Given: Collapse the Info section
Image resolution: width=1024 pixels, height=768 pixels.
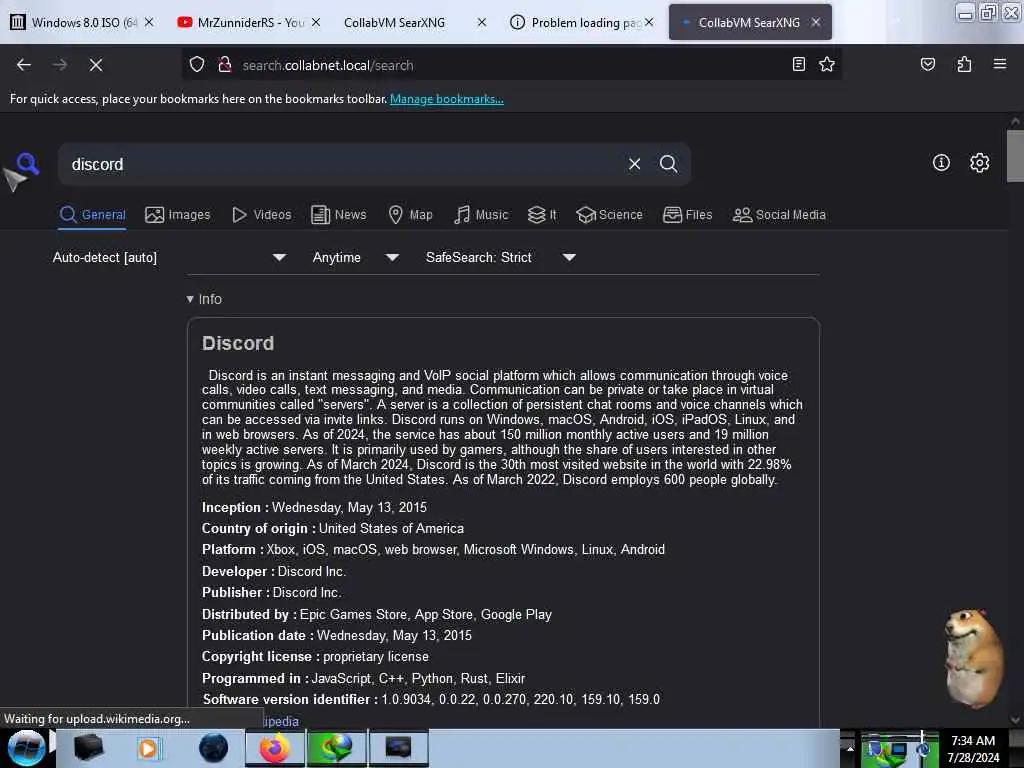Looking at the screenshot, I should pyautogui.click(x=204, y=299).
